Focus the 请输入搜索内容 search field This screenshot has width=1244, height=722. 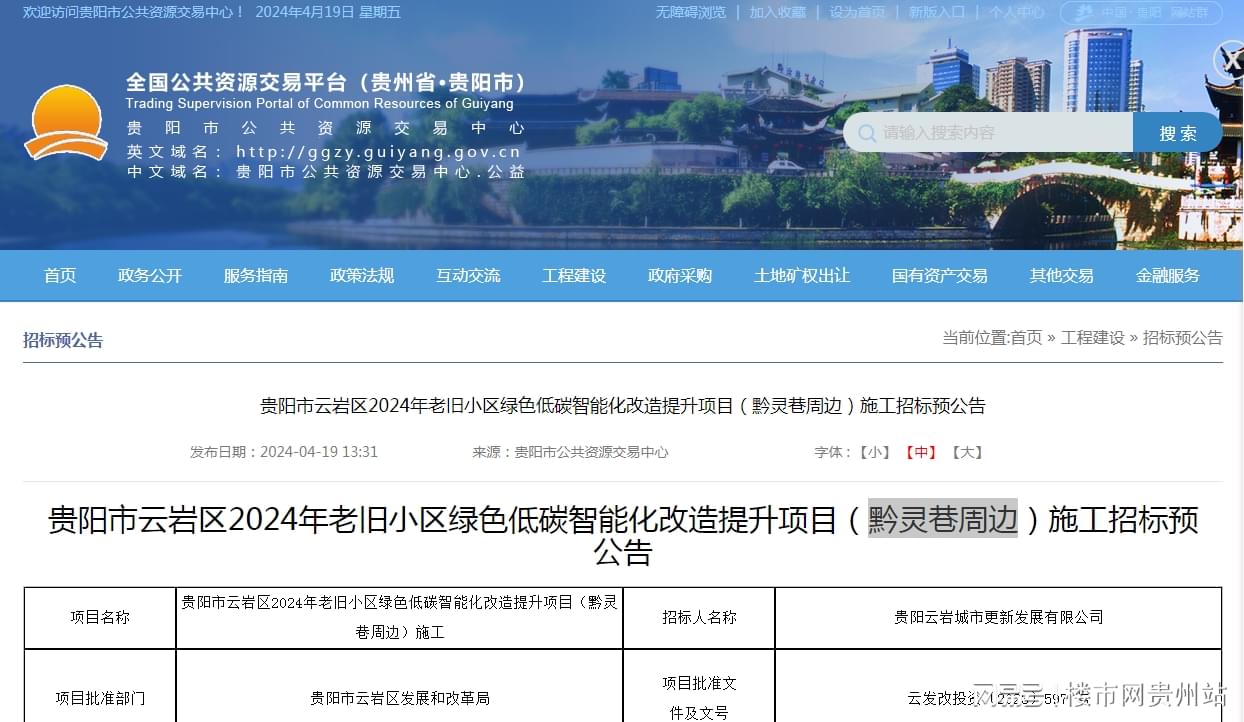988,133
